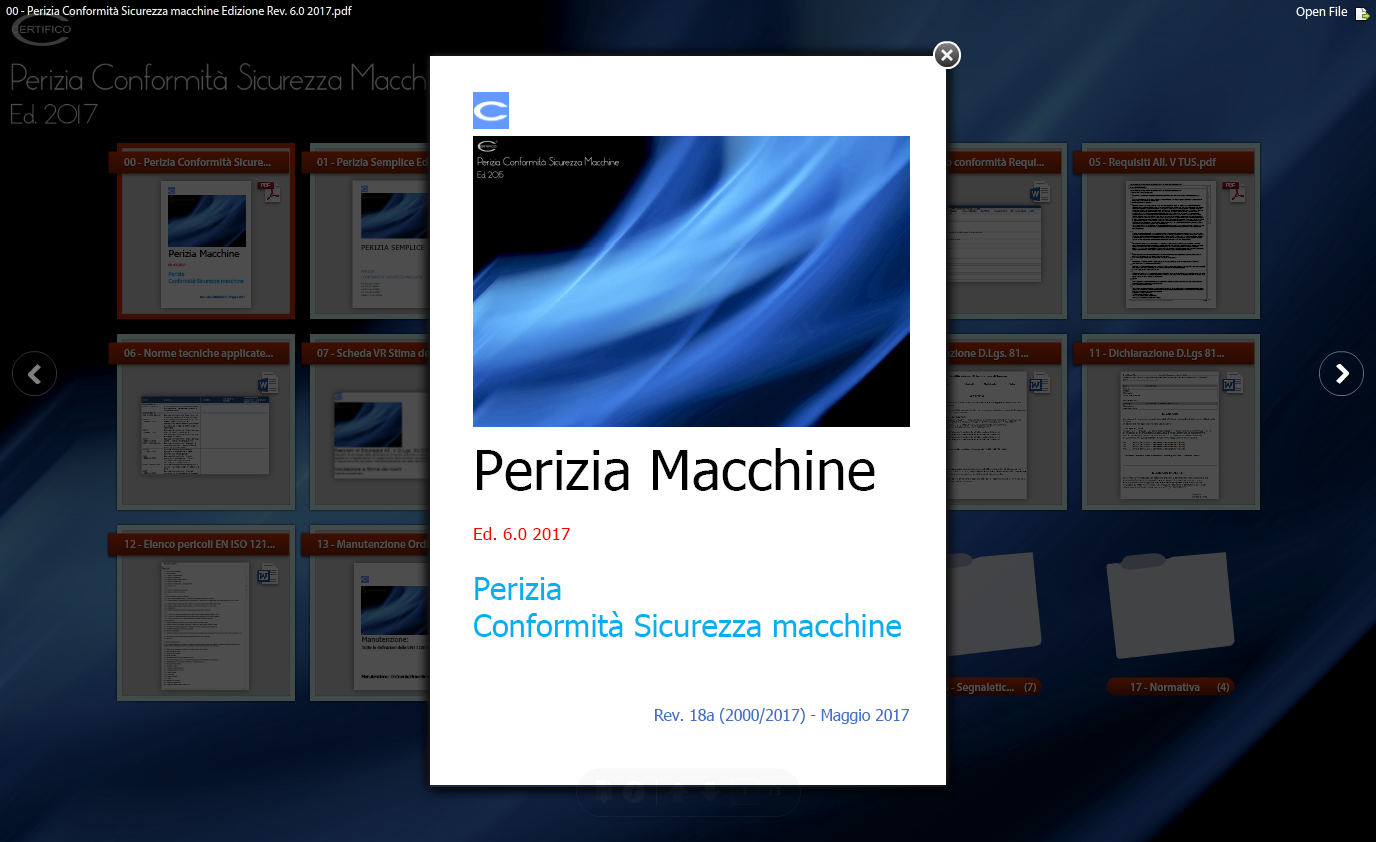Screen dimensions: 1376x842
Task: Click Word icon on 11 - Dichiarazione card
Action: [1233, 383]
